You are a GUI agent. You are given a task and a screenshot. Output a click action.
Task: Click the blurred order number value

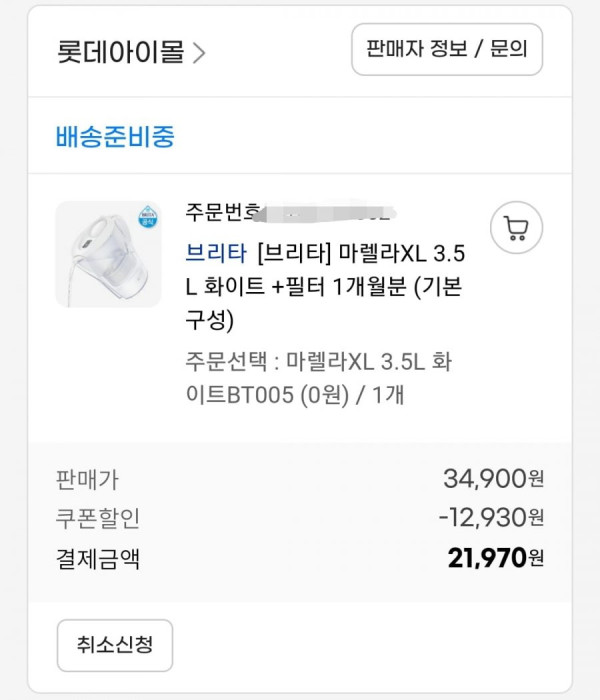tap(328, 212)
